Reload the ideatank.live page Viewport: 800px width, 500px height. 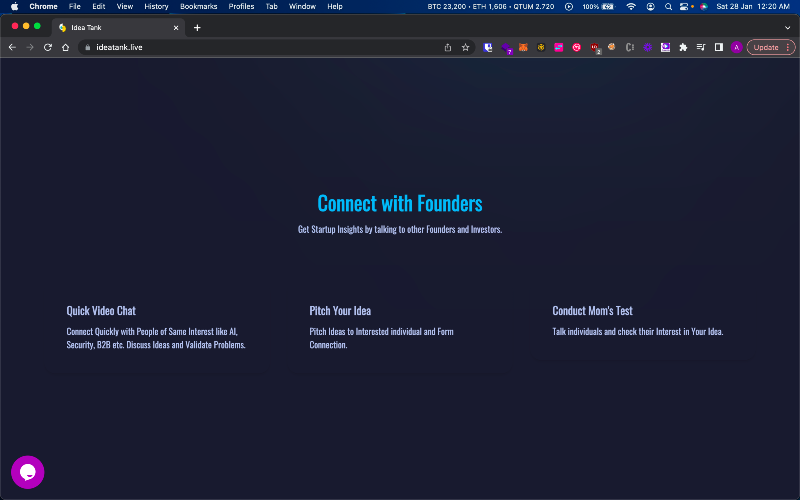tap(48, 47)
